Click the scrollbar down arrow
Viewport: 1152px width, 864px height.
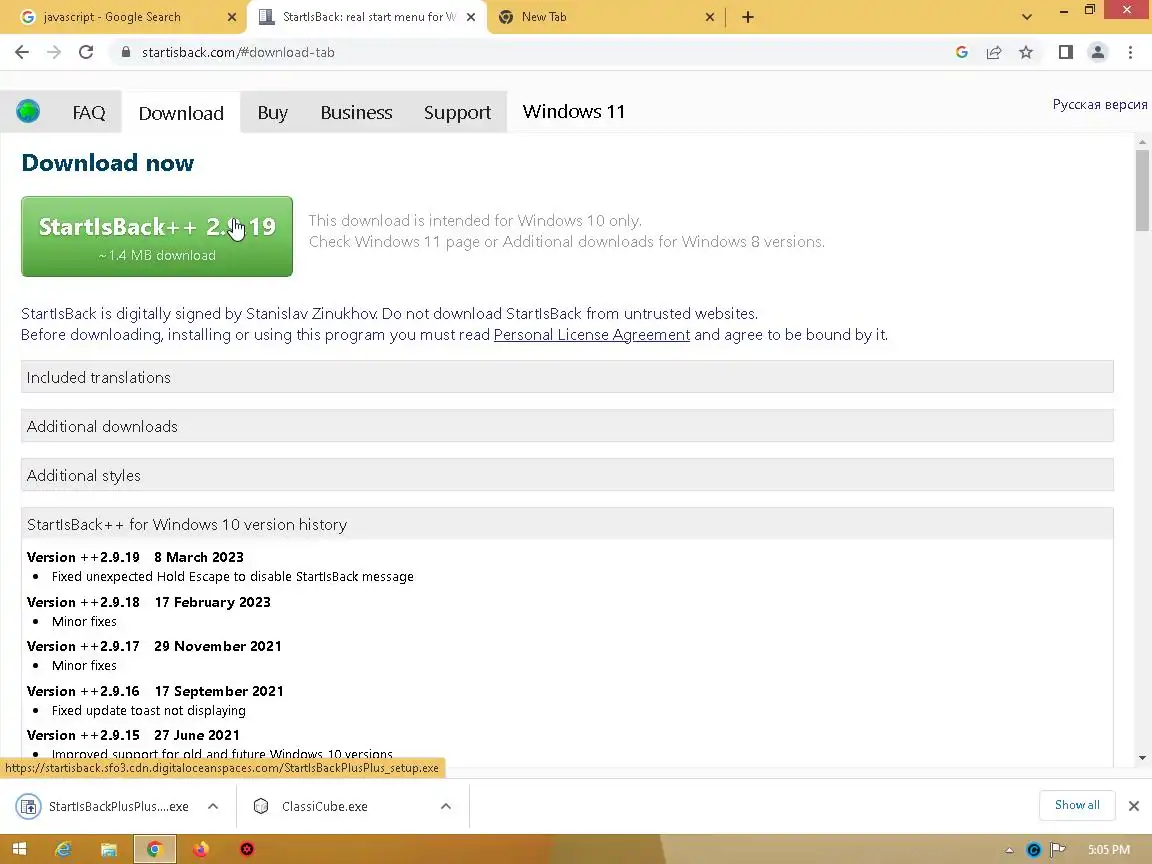(1142, 757)
